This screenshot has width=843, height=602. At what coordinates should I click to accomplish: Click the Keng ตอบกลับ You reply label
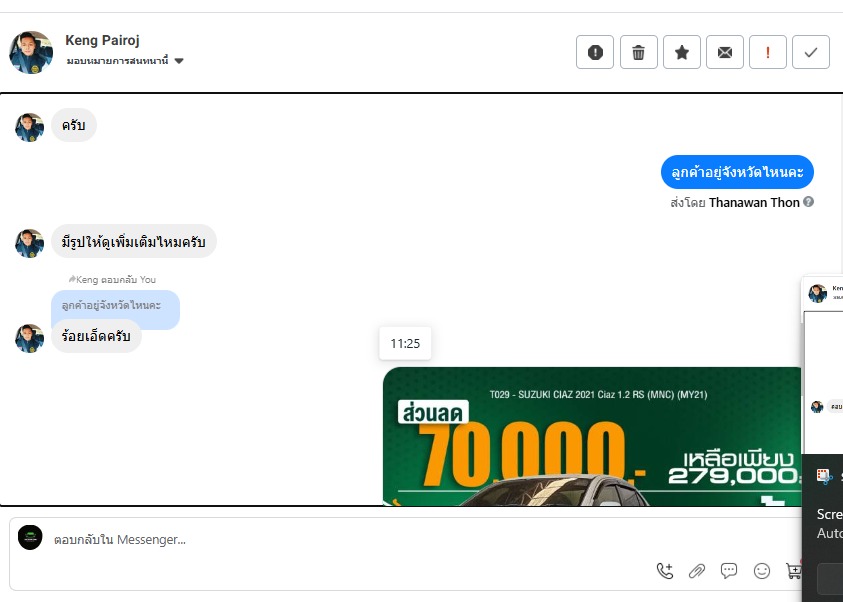click(112, 280)
